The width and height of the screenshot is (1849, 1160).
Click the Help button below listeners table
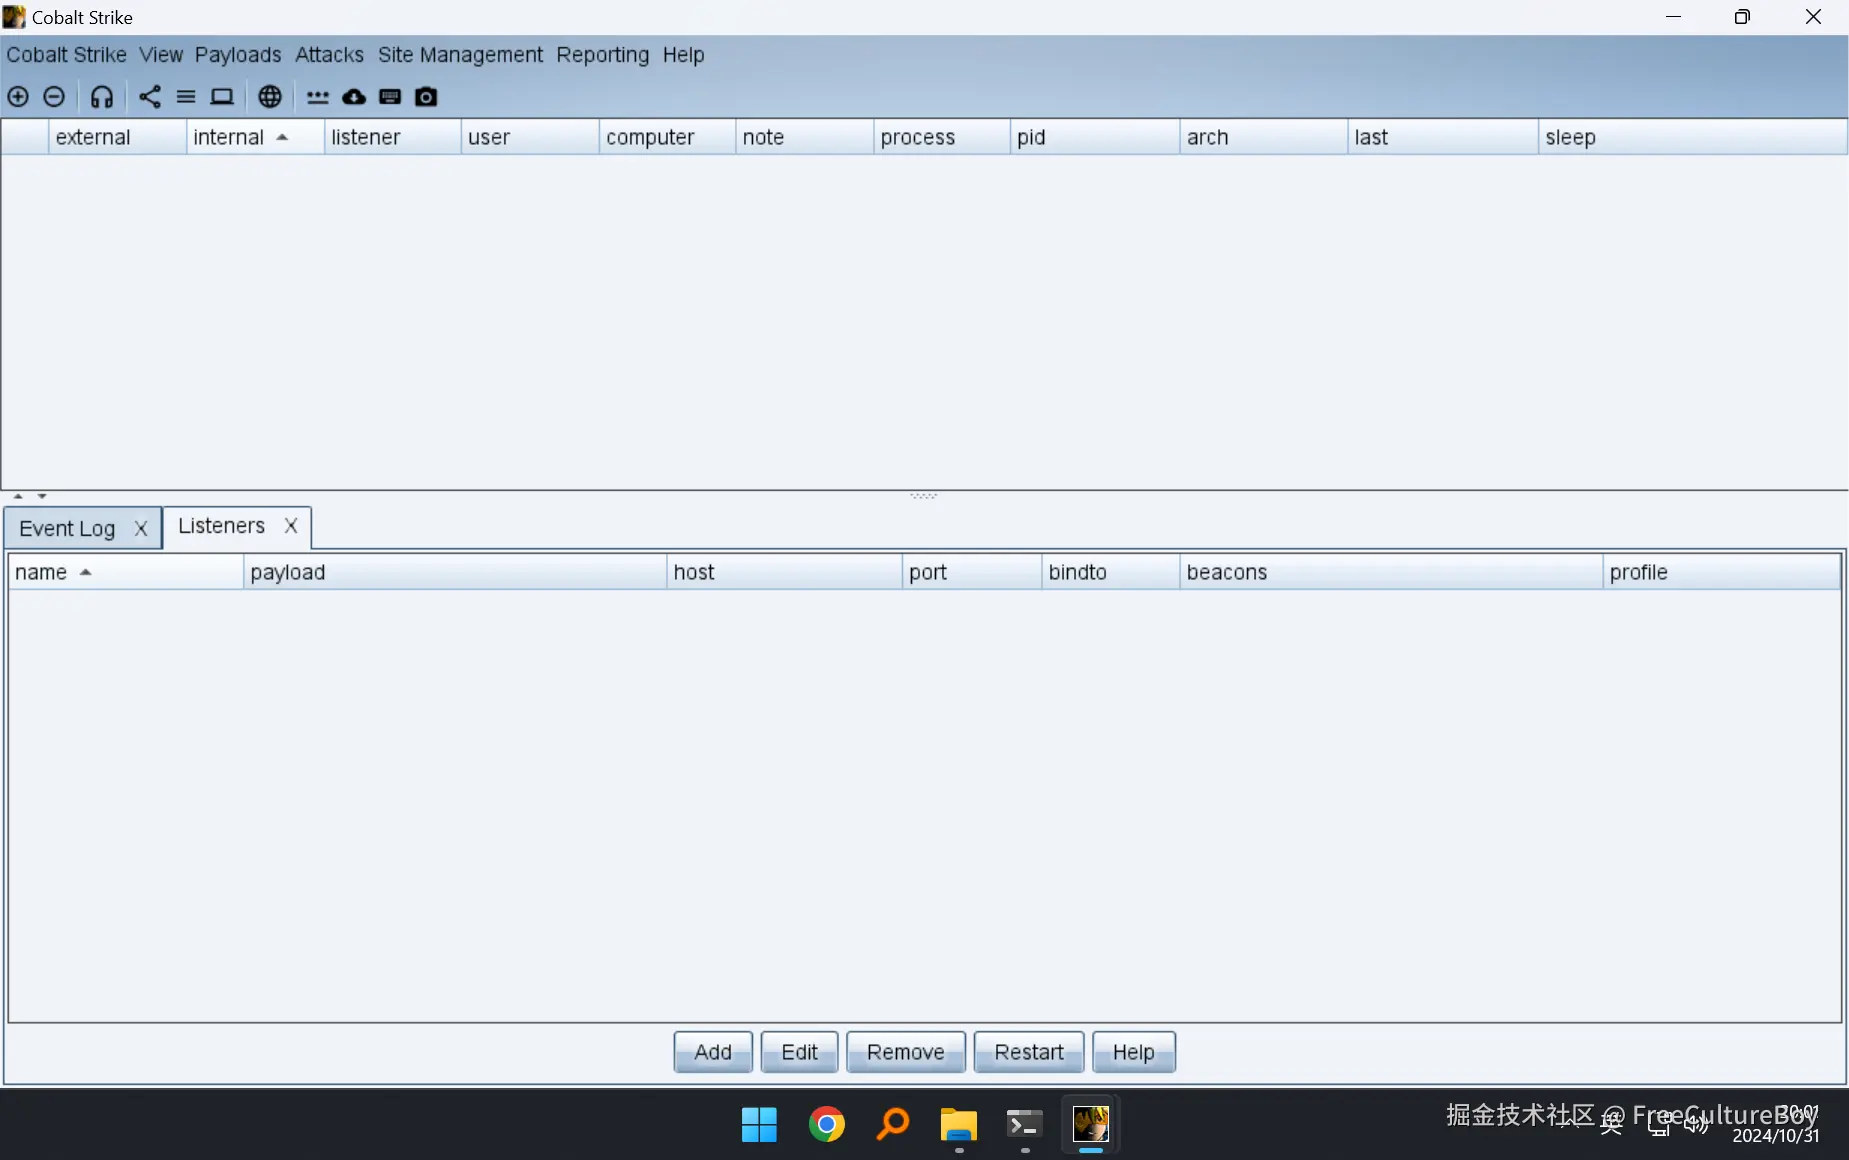[1134, 1052]
